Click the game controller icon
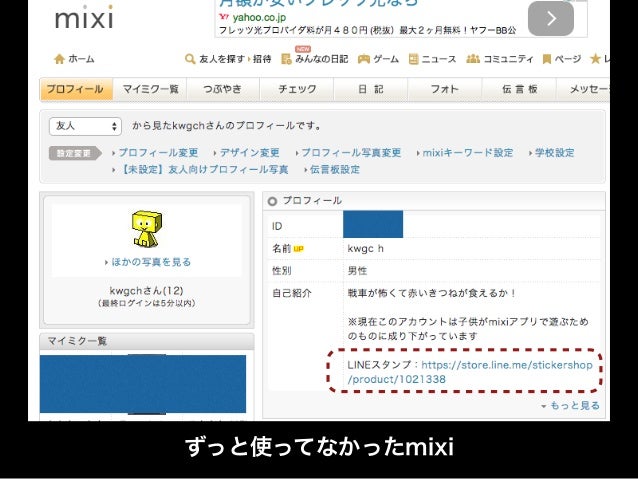This screenshot has height=479, width=638. (364, 59)
